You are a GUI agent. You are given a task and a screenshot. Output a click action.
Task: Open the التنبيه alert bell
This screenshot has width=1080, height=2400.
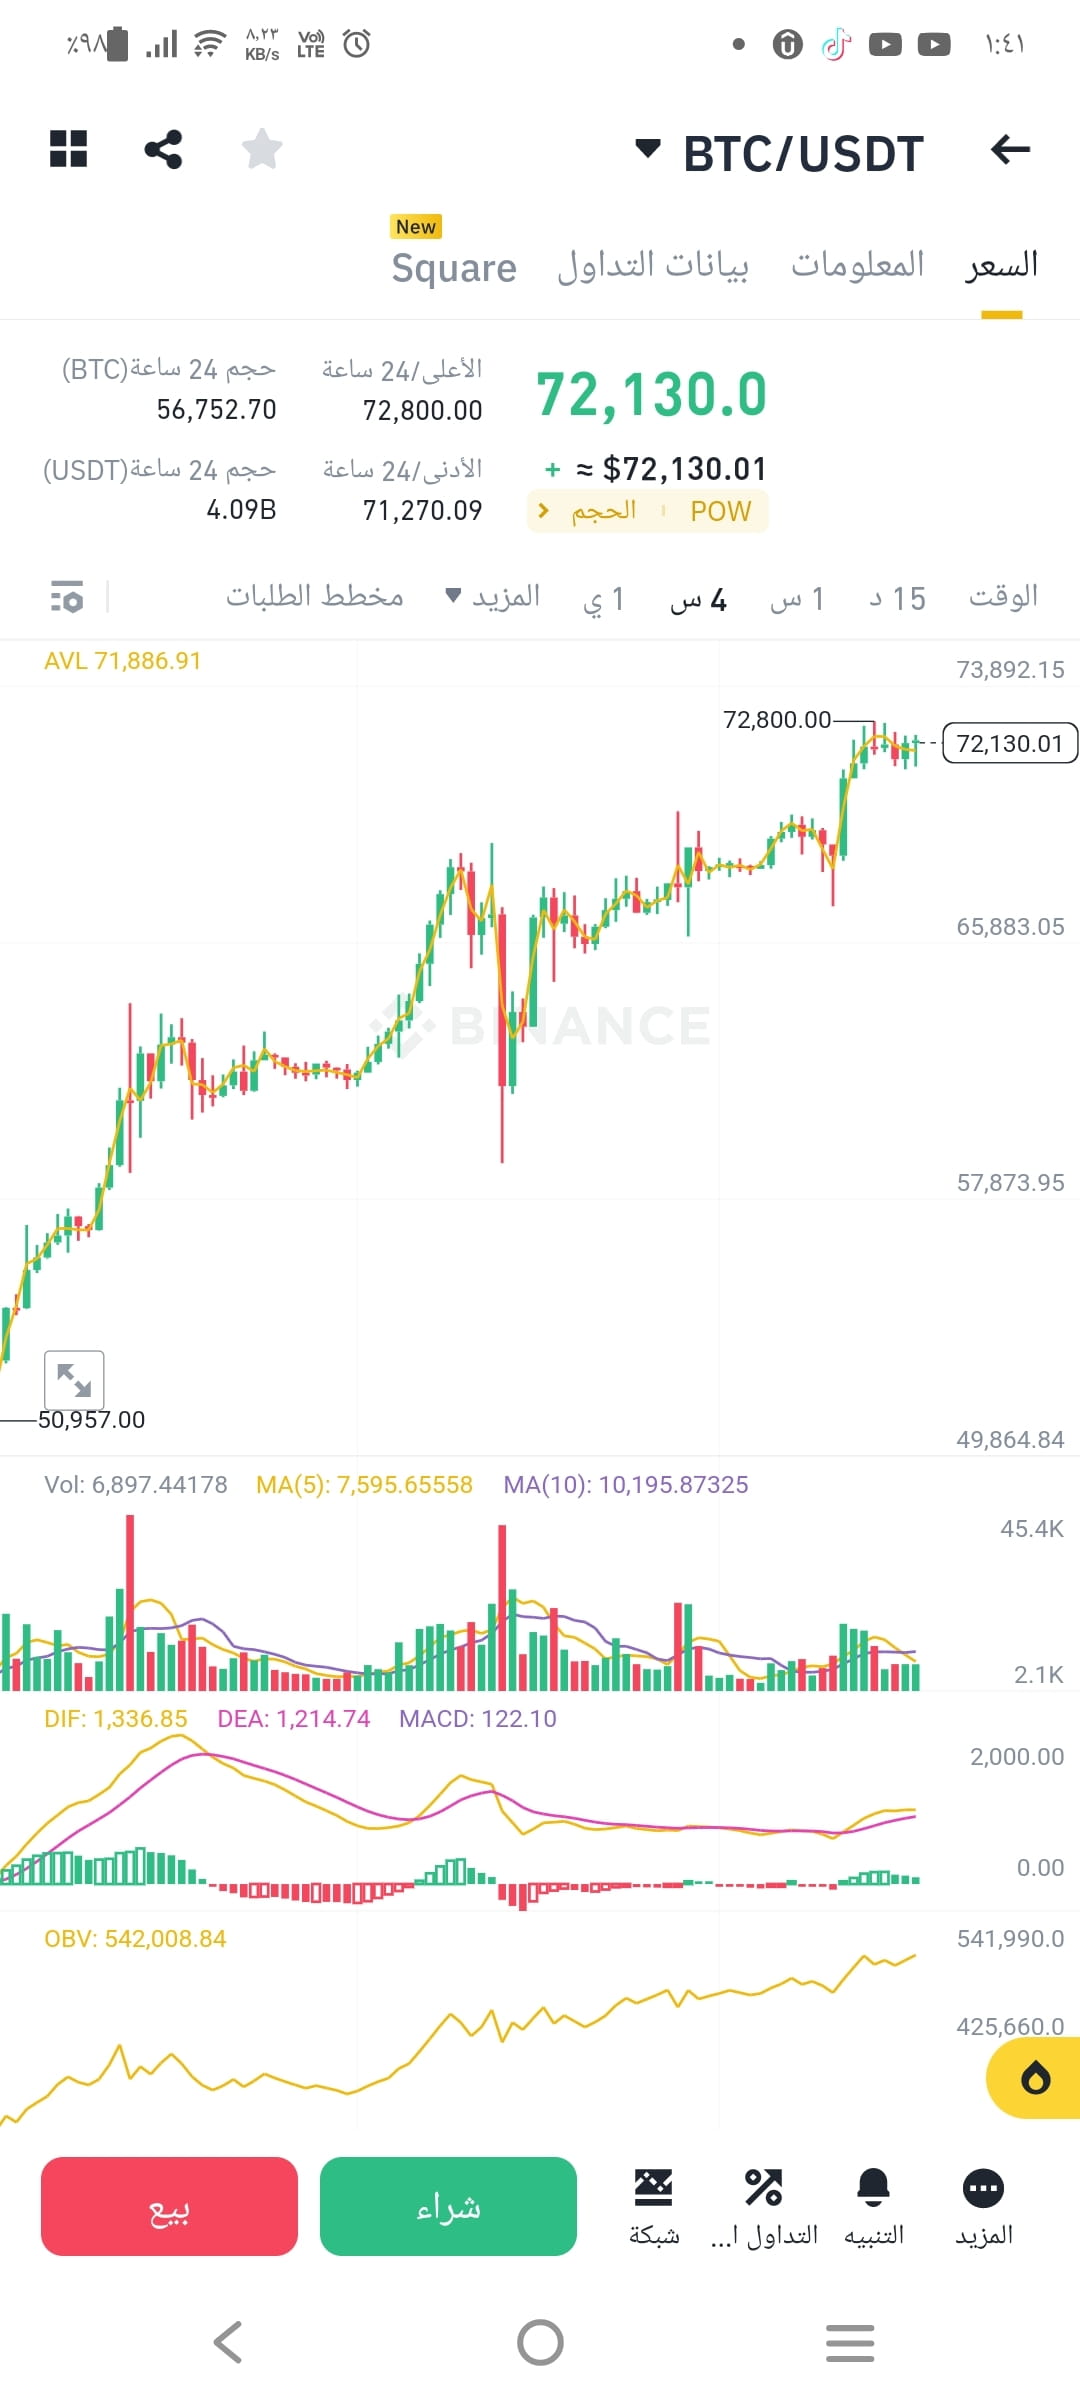874,2207
